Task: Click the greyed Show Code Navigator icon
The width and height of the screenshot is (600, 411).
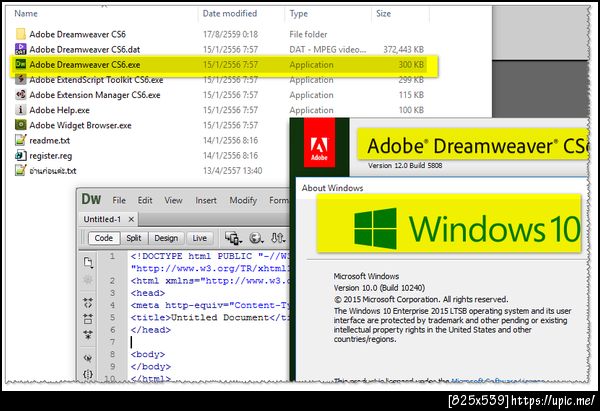Action: click(88, 280)
